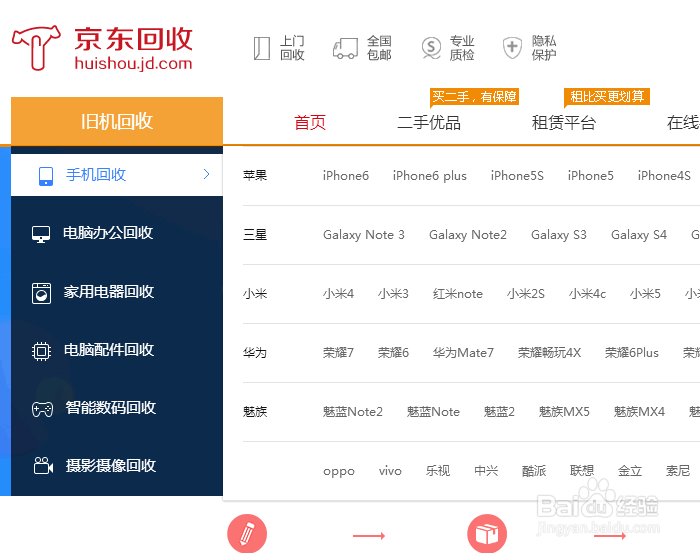Click the camcorder icon beside 摄影摄像回收
700x553 pixels.
(43, 466)
